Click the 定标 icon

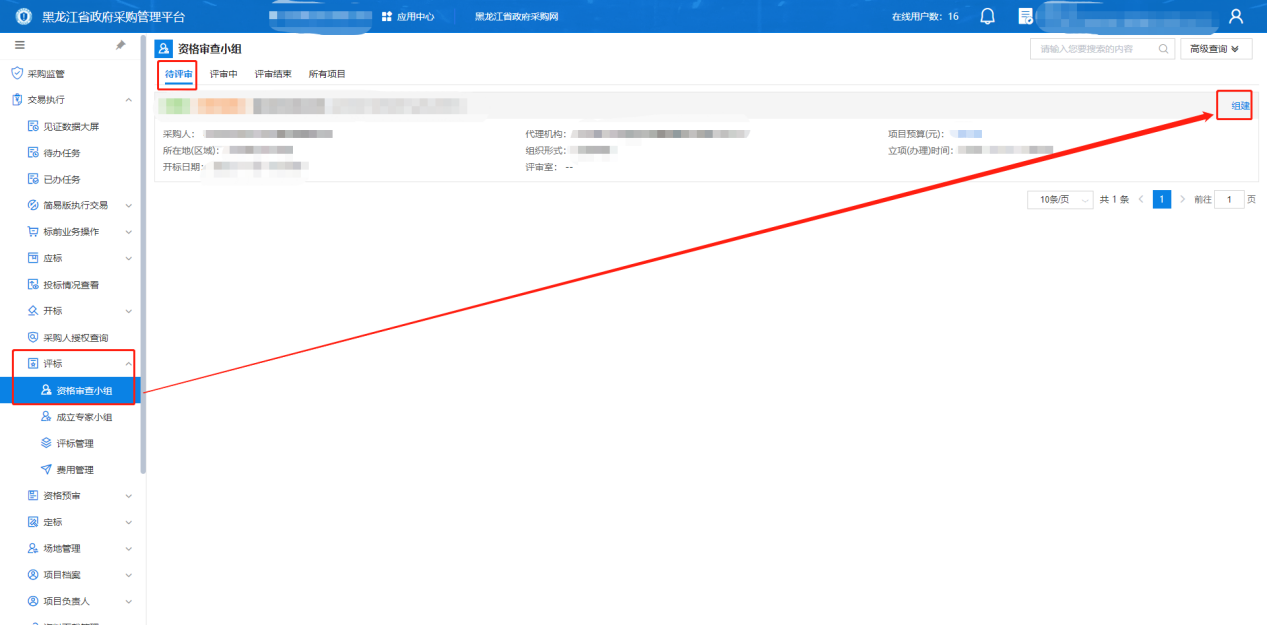pos(33,522)
